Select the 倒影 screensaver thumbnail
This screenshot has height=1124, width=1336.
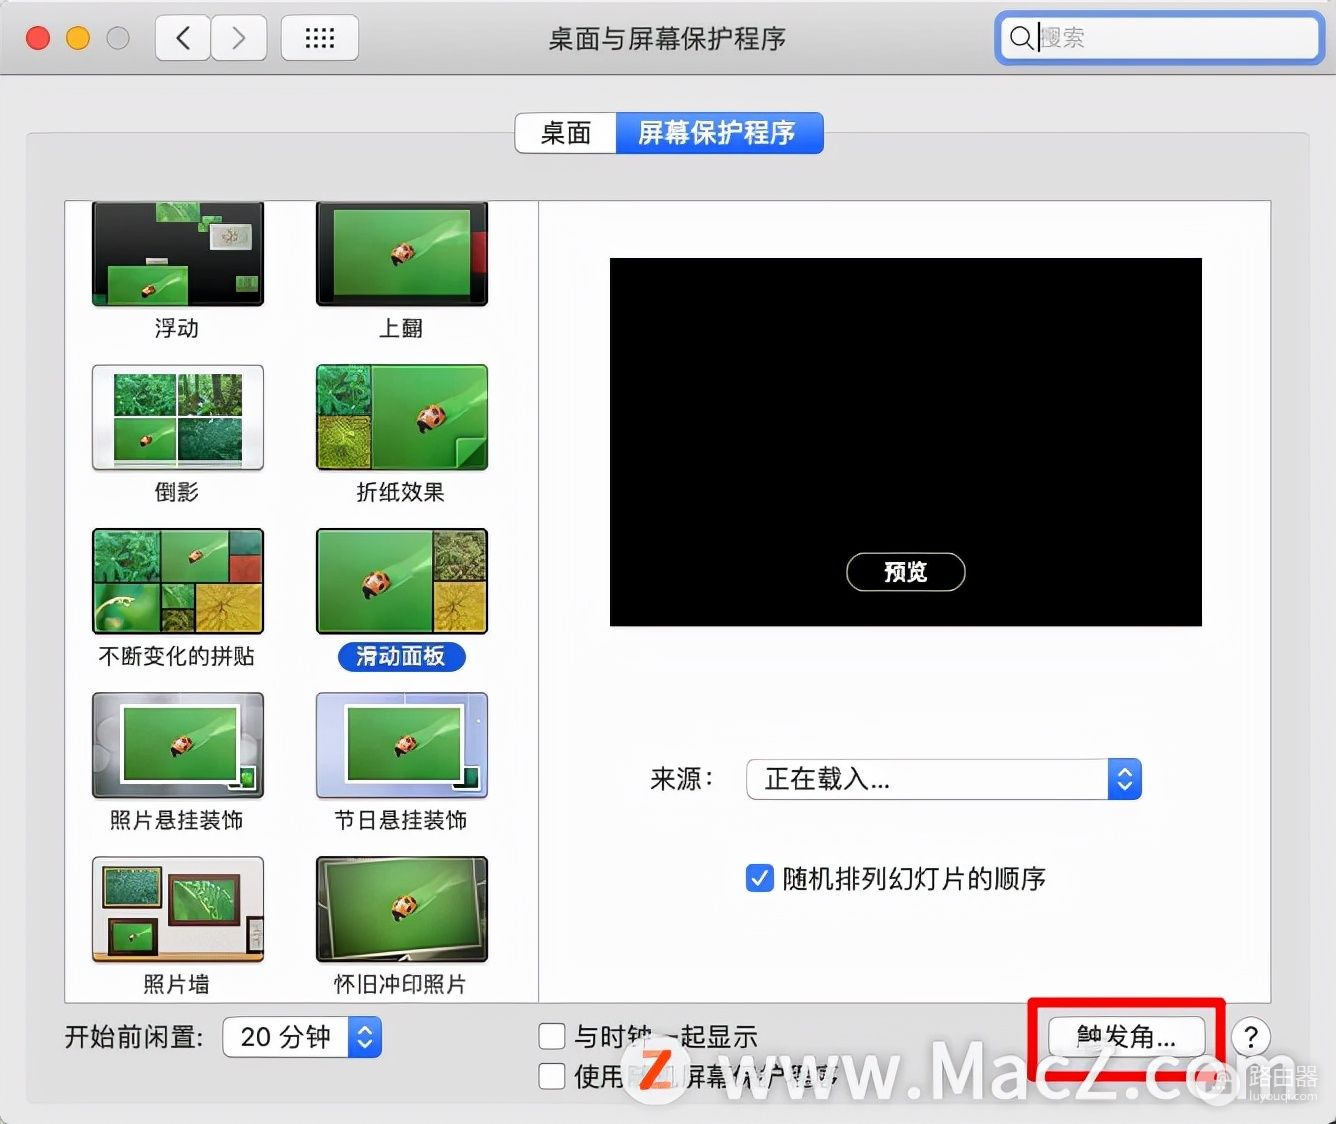[x=178, y=417]
